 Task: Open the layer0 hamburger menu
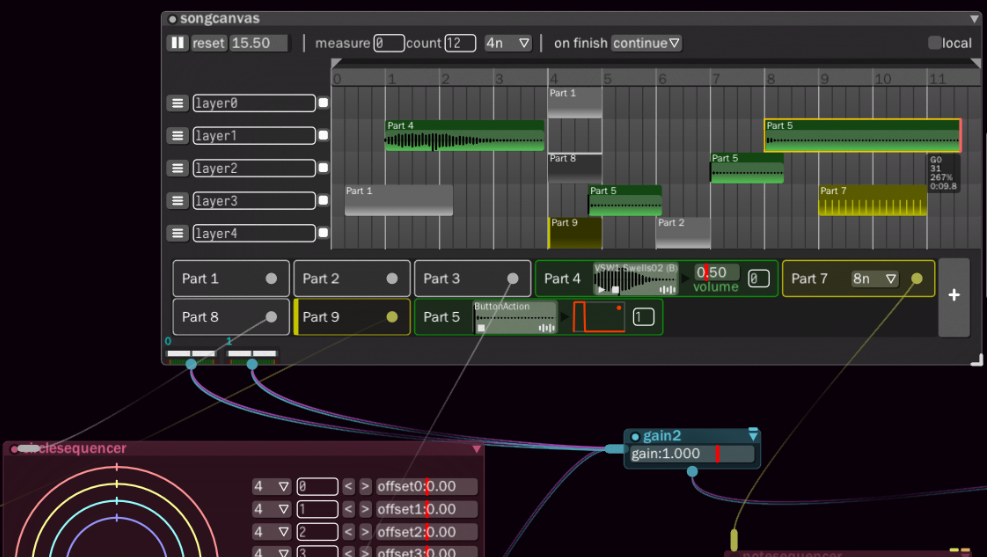(x=178, y=103)
